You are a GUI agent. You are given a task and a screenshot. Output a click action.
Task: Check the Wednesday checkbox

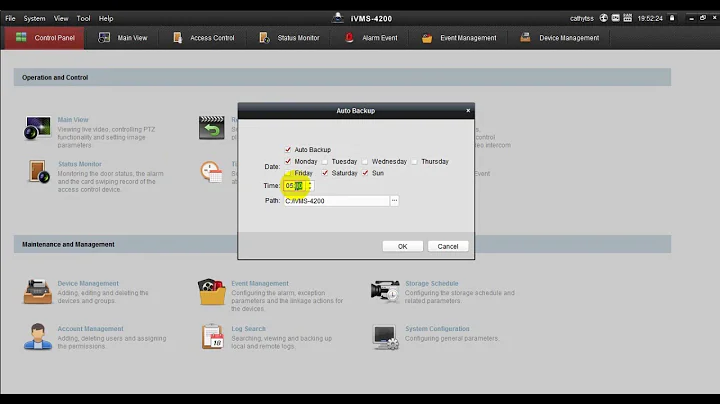click(365, 162)
